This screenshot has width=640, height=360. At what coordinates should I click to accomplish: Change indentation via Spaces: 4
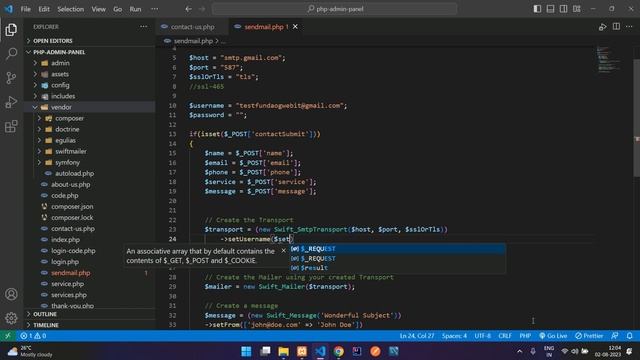[454, 336]
